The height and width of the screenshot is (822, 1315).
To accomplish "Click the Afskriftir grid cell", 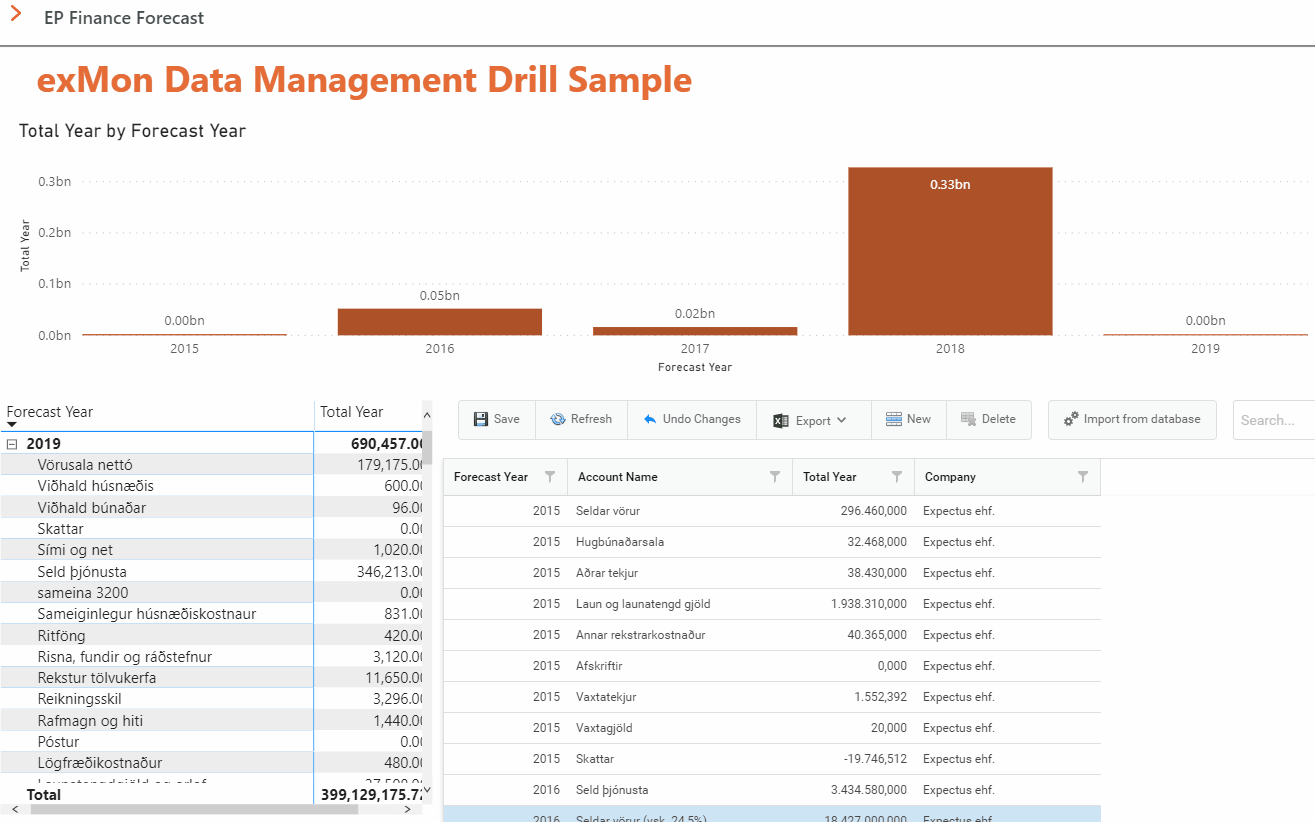I will point(680,666).
